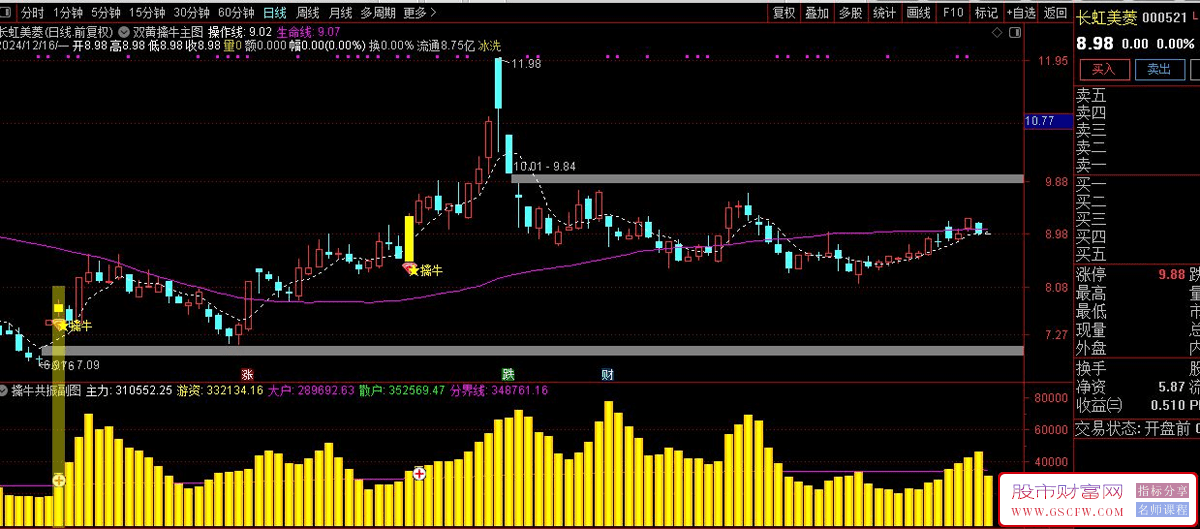Click the yellow signal candle above upper 擒牛
The image size is (1200, 529).
click(x=409, y=238)
